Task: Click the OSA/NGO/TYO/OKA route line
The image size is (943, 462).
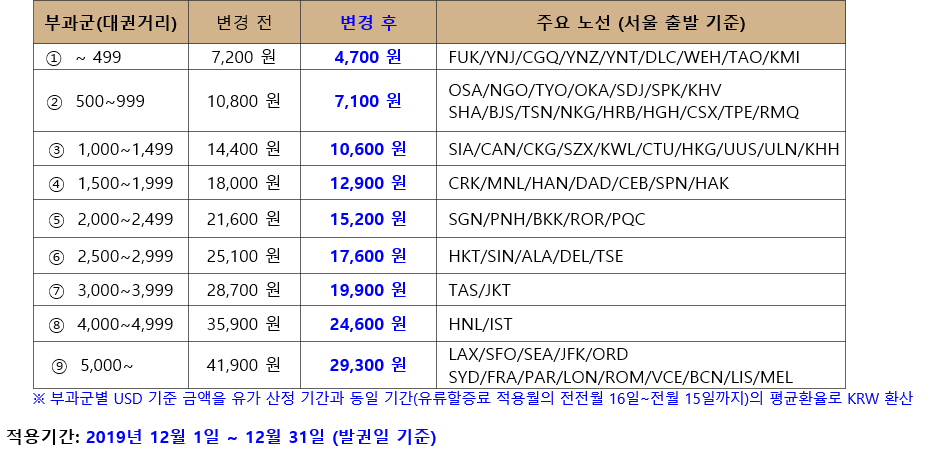Action: pyautogui.click(x=585, y=90)
